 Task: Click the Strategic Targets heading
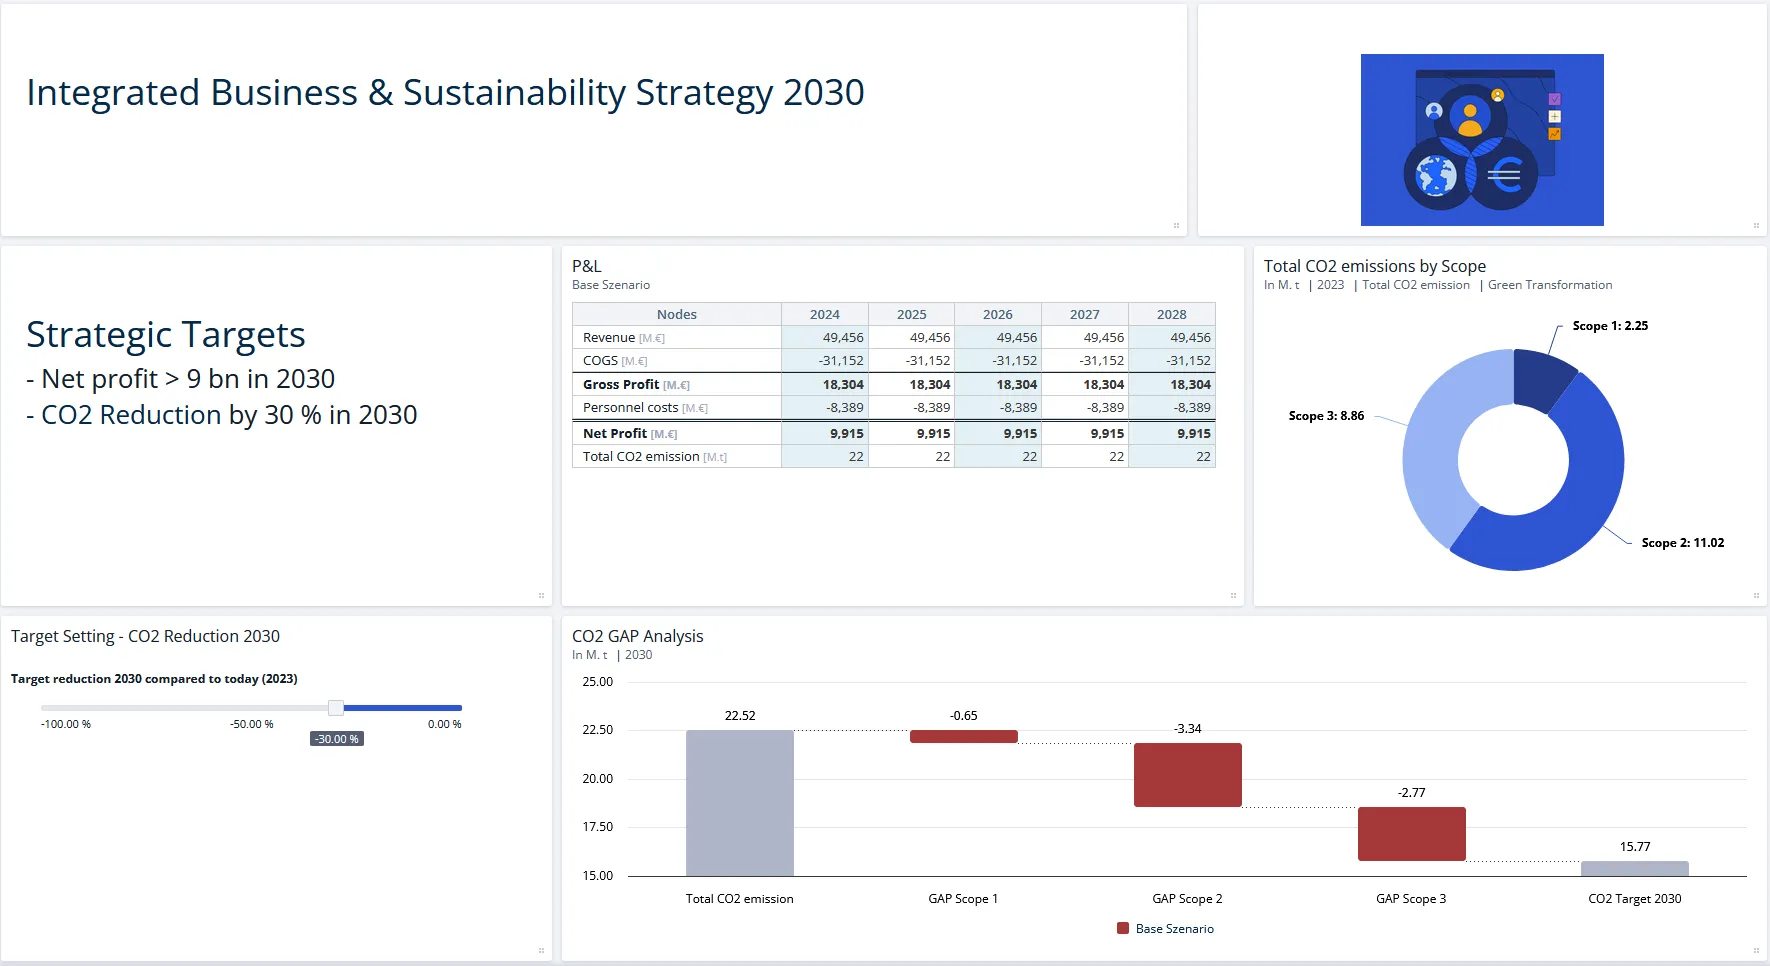(166, 335)
